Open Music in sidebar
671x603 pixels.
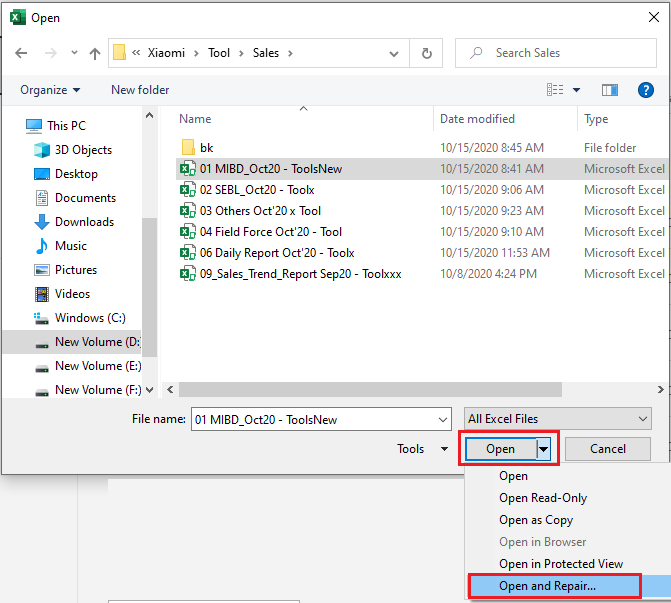click(x=71, y=246)
